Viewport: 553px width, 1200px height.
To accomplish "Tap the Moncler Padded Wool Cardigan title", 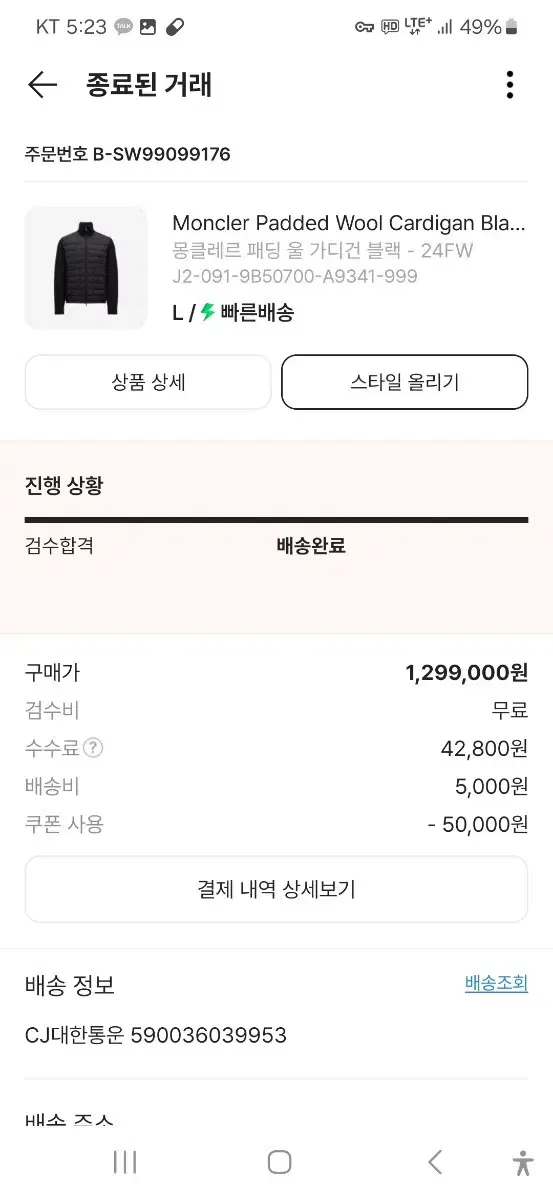I will [349, 222].
